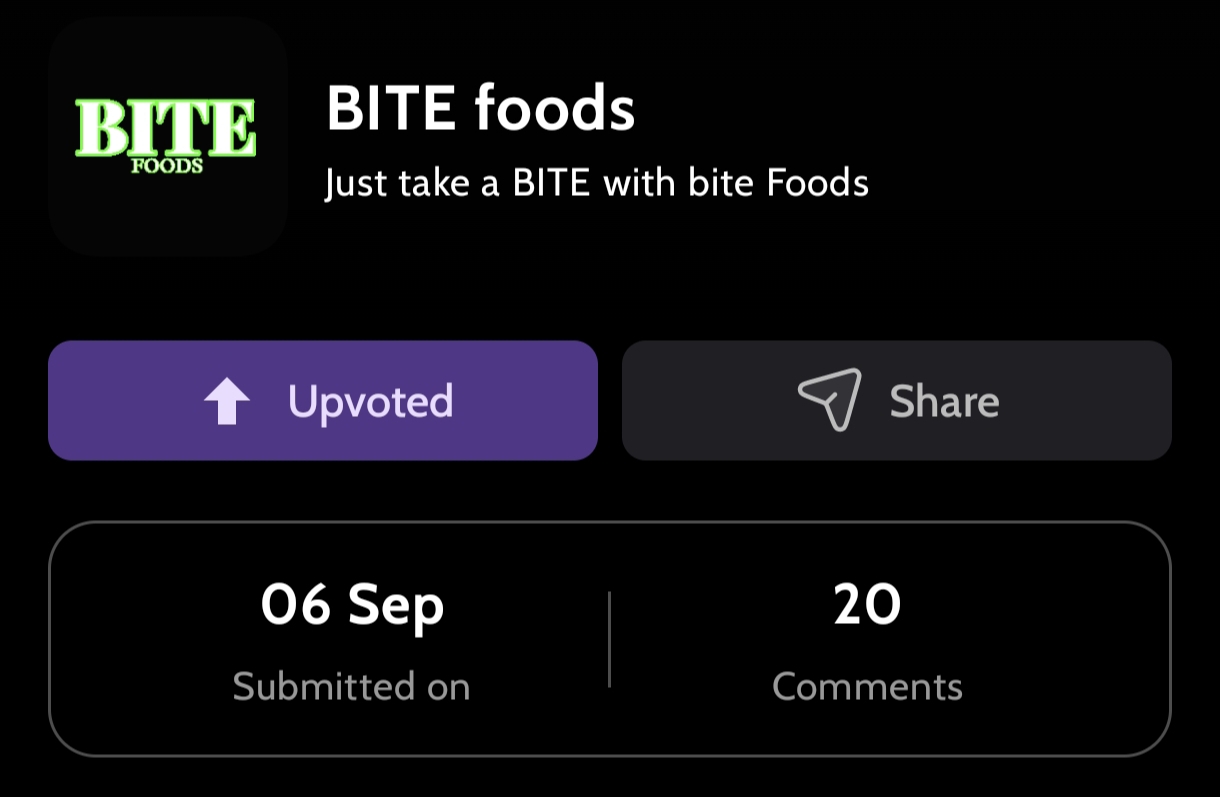Click the BITE Foods app logo
This screenshot has width=1220, height=797.
(x=167, y=136)
